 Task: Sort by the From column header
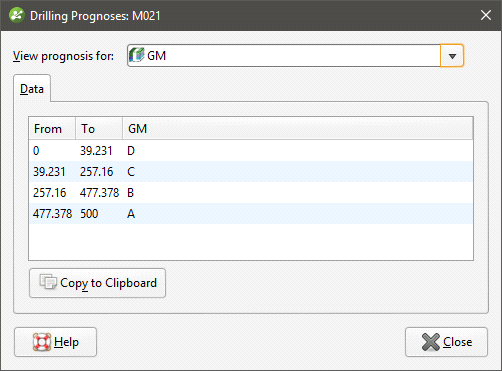(52, 128)
